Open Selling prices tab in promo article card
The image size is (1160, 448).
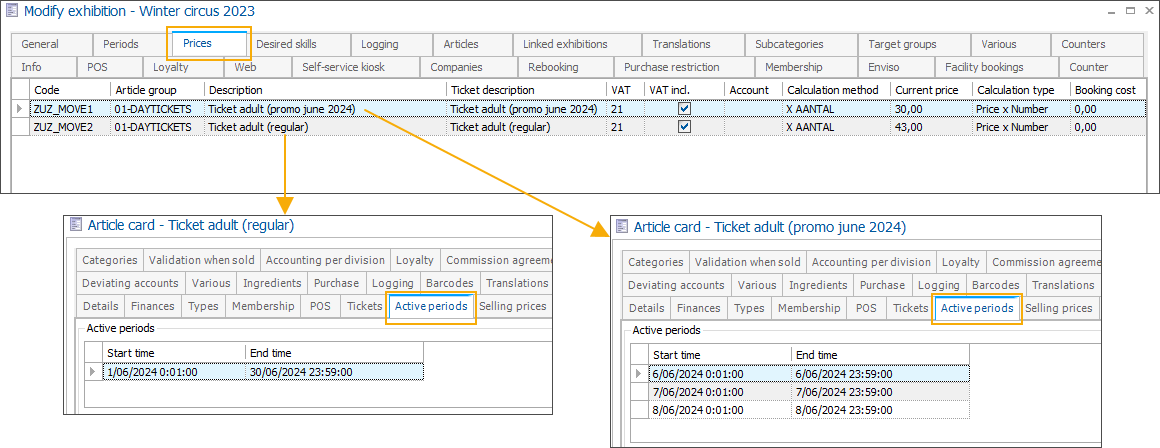coord(1058,308)
